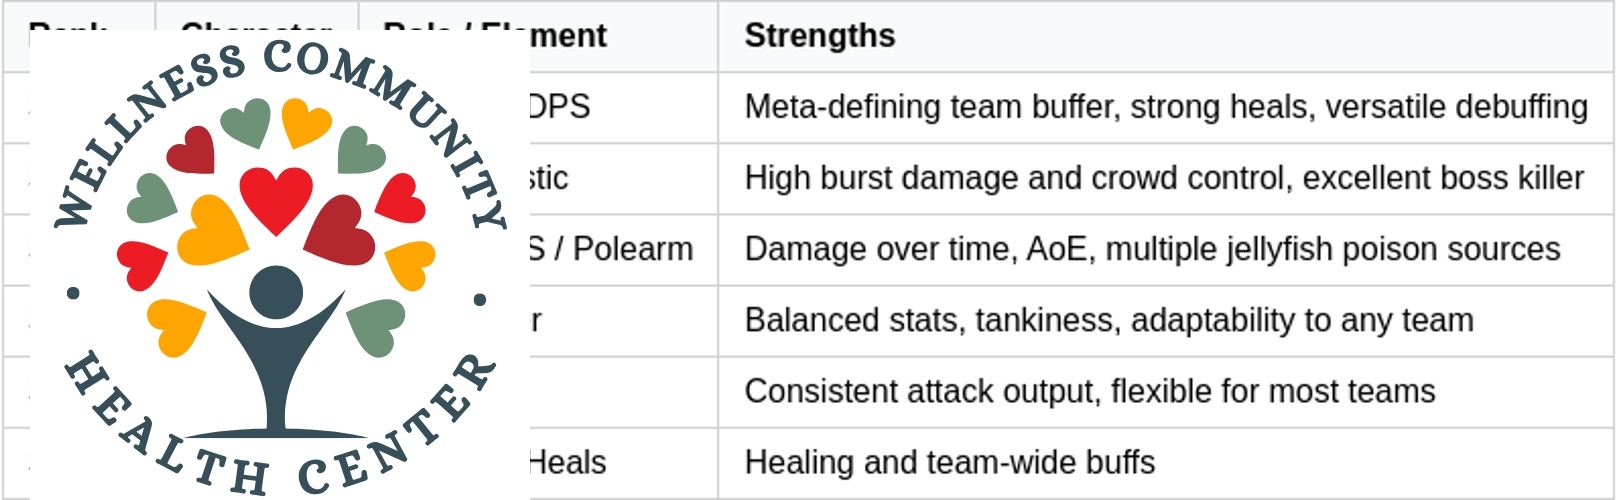Select the "Balanced stats, tankiness" cell
1617x500 pixels.
click(1109, 320)
